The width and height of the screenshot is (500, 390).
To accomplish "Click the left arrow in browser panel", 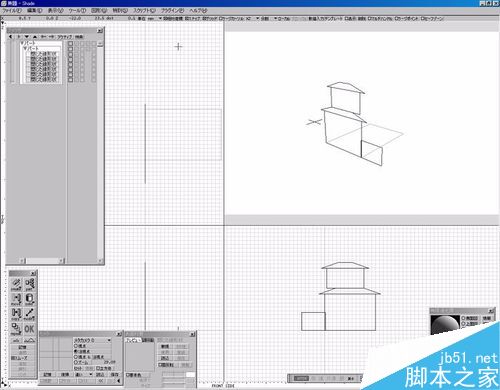I will (11, 37).
